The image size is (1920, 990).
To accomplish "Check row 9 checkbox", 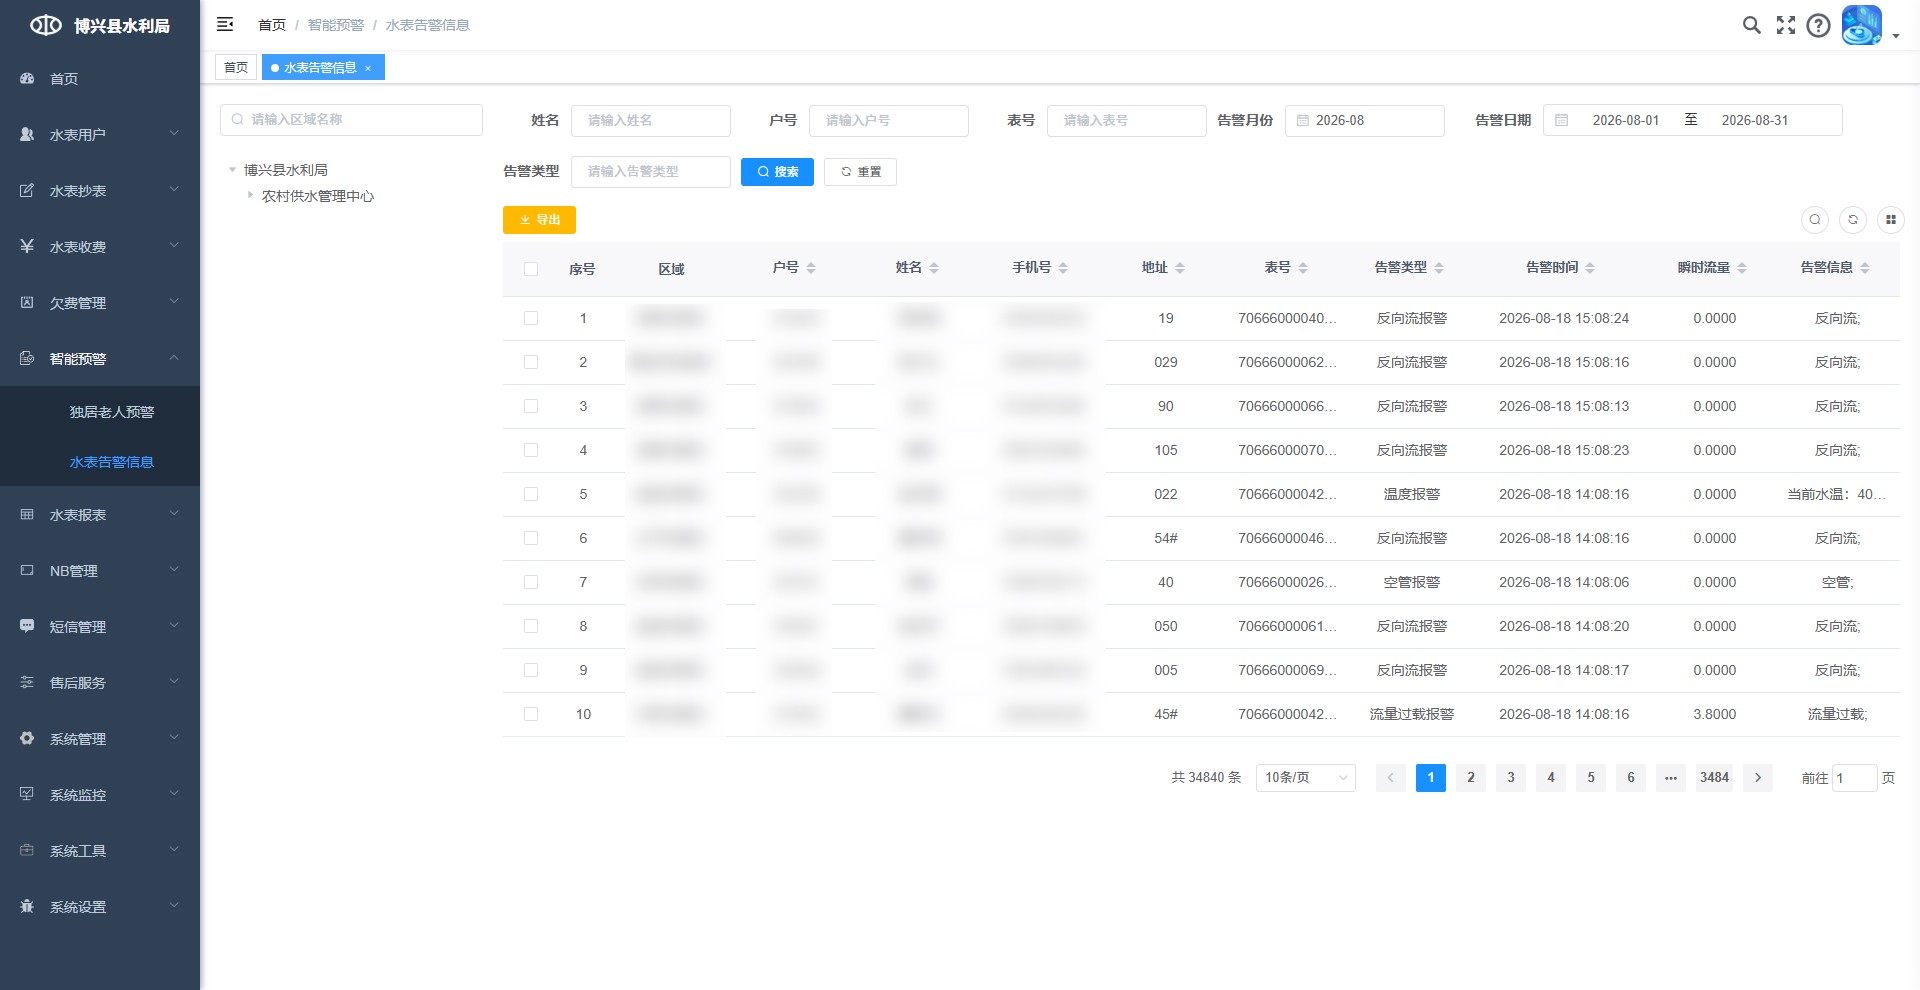I will [531, 670].
